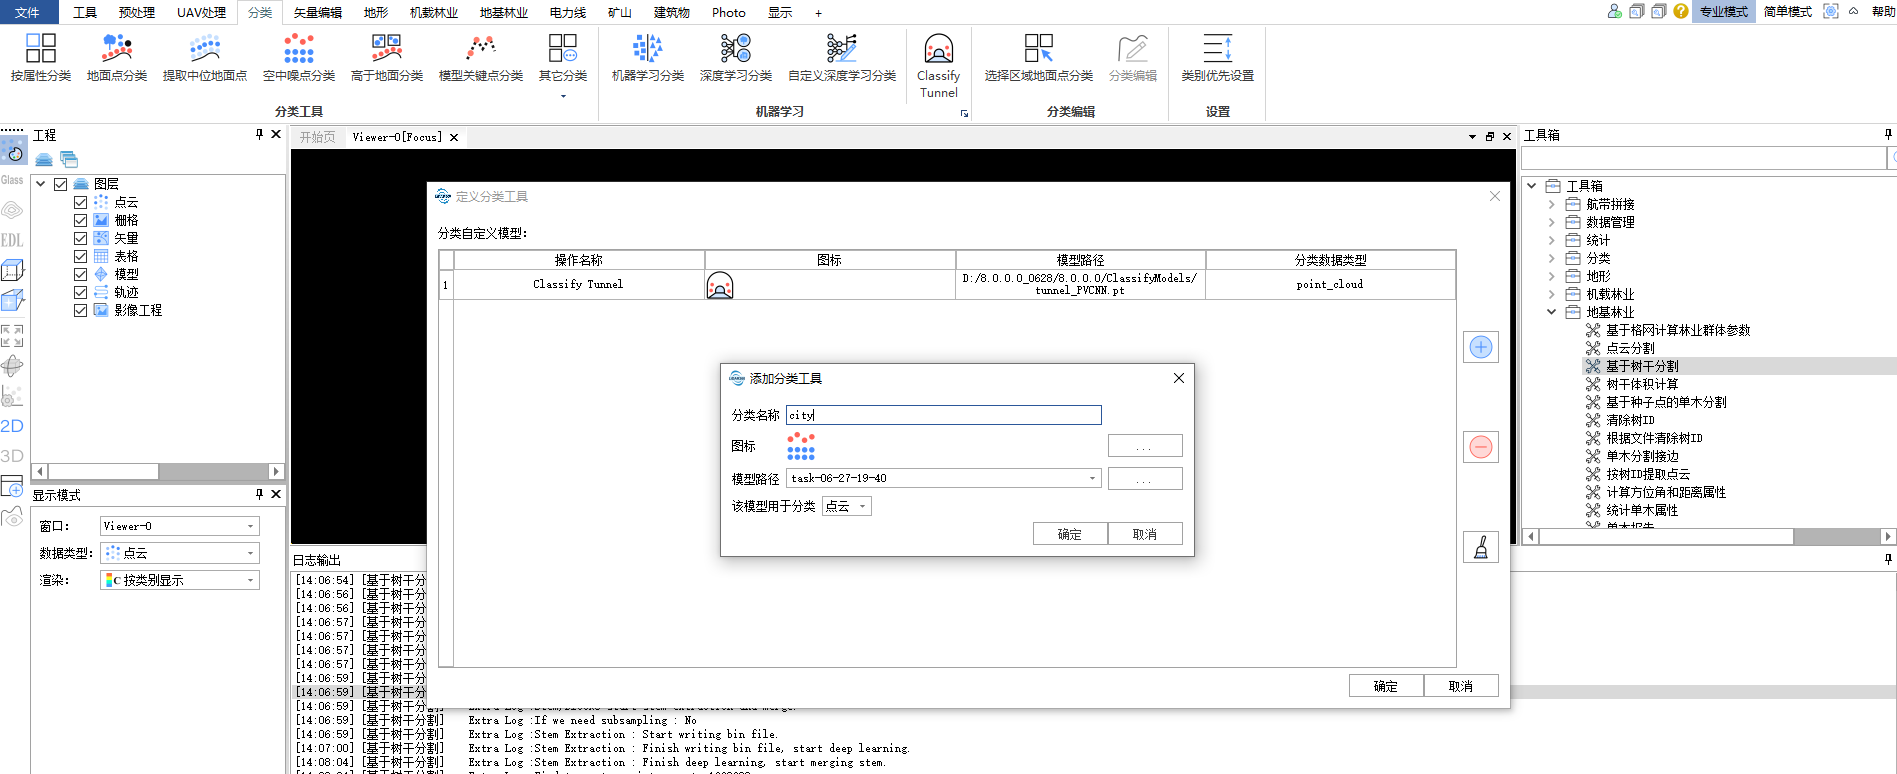Viewport: 1897px width, 774px height.
Task: Open EDL display option in sidebar
Action: click(12, 240)
